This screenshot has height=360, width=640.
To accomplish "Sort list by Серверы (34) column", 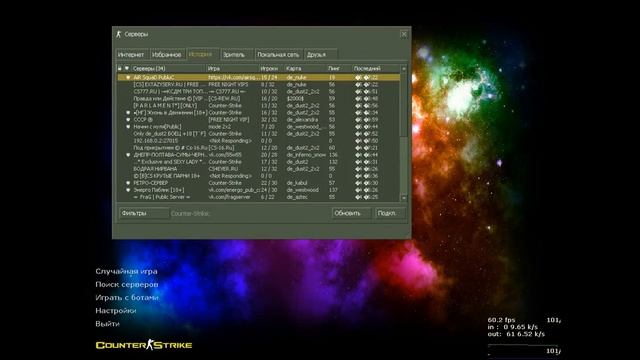I will pyautogui.click(x=168, y=69).
